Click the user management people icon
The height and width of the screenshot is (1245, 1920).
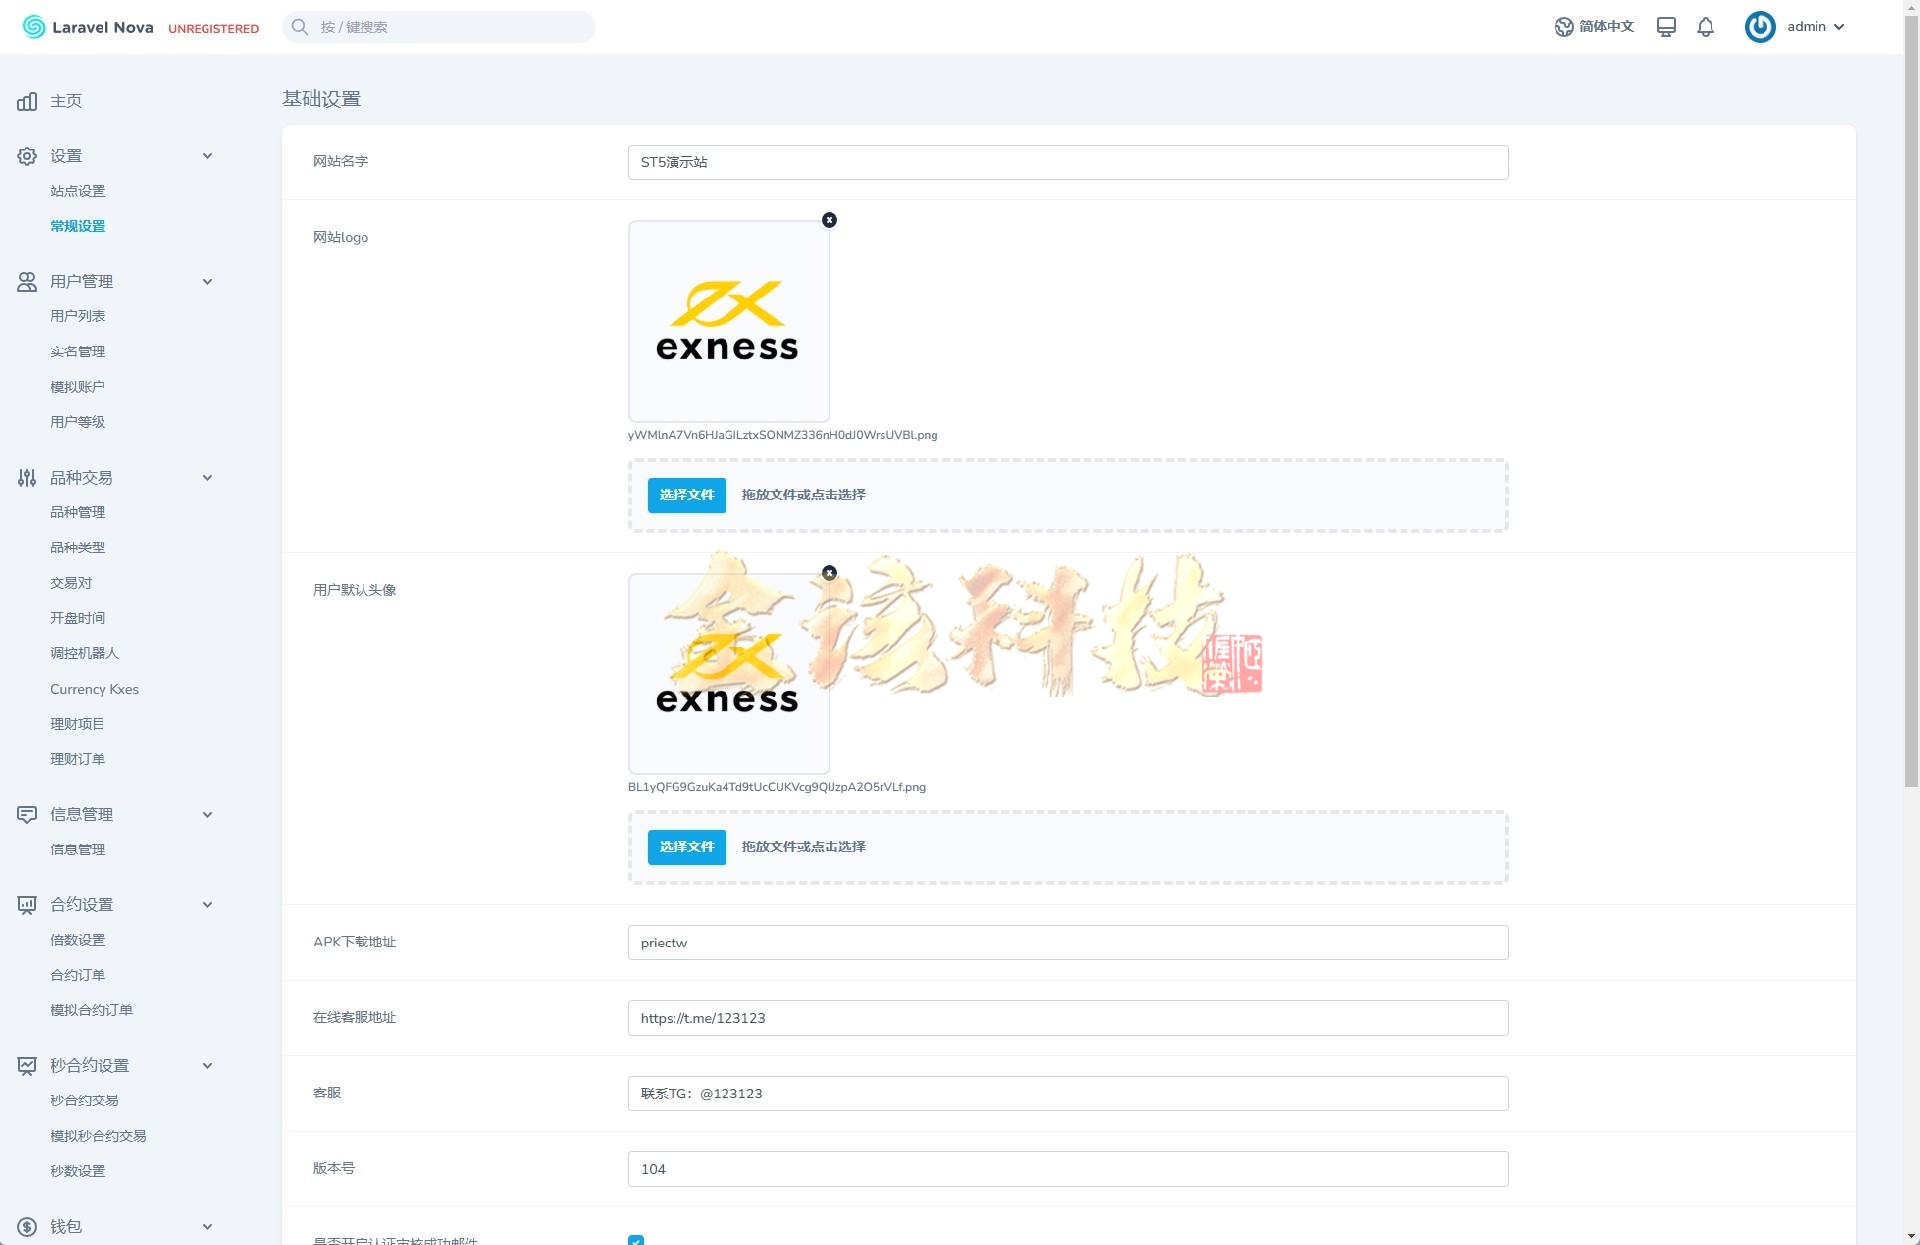27,282
